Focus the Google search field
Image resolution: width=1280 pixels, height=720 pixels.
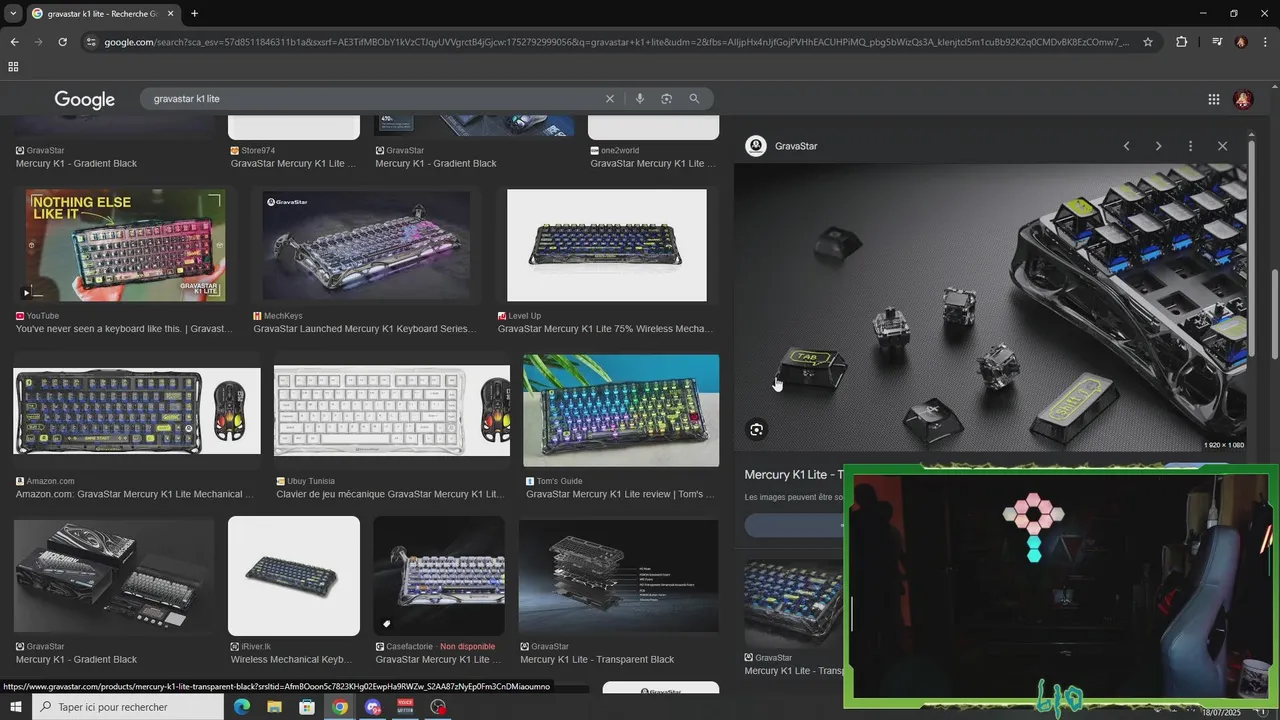pos(375,99)
